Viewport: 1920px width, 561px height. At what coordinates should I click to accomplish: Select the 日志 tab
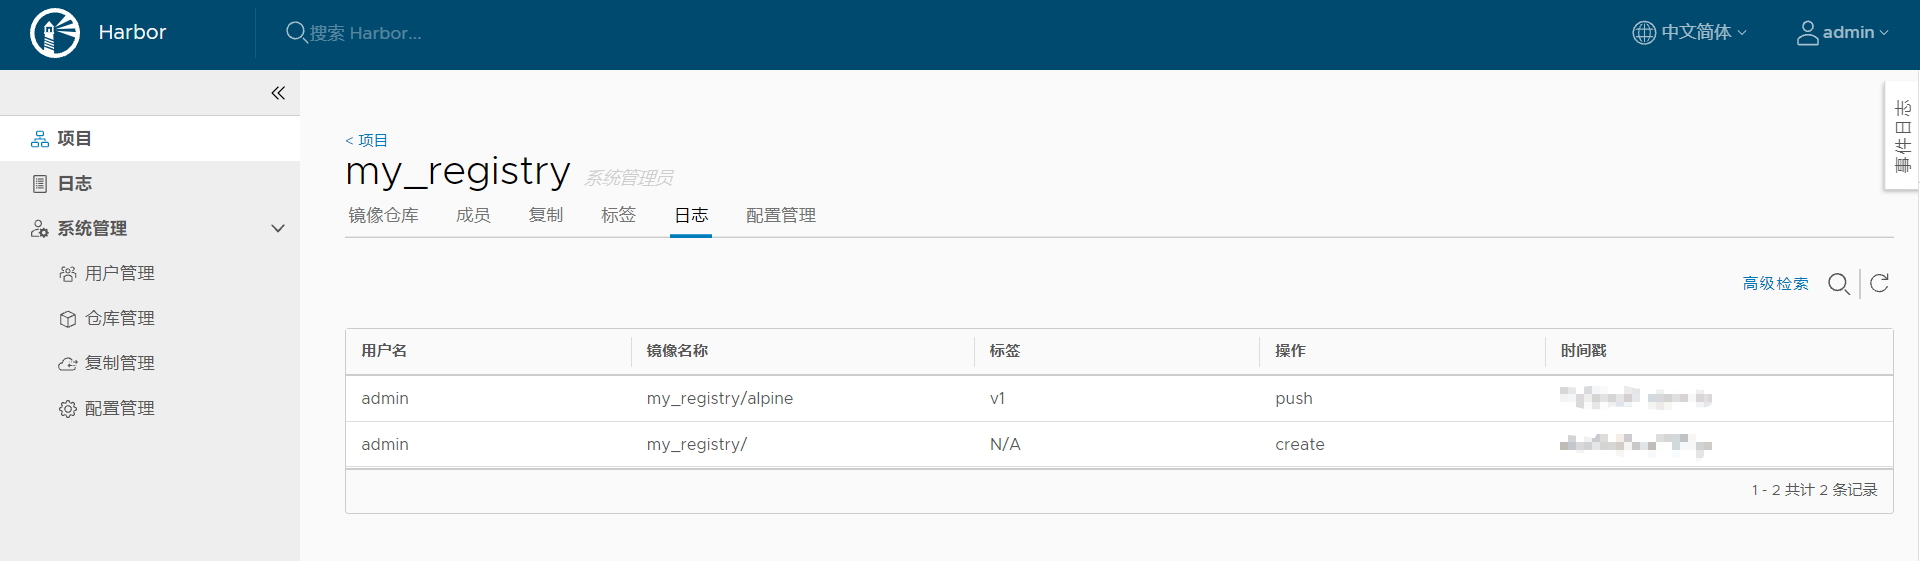pyautogui.click(x=691, y=215)
